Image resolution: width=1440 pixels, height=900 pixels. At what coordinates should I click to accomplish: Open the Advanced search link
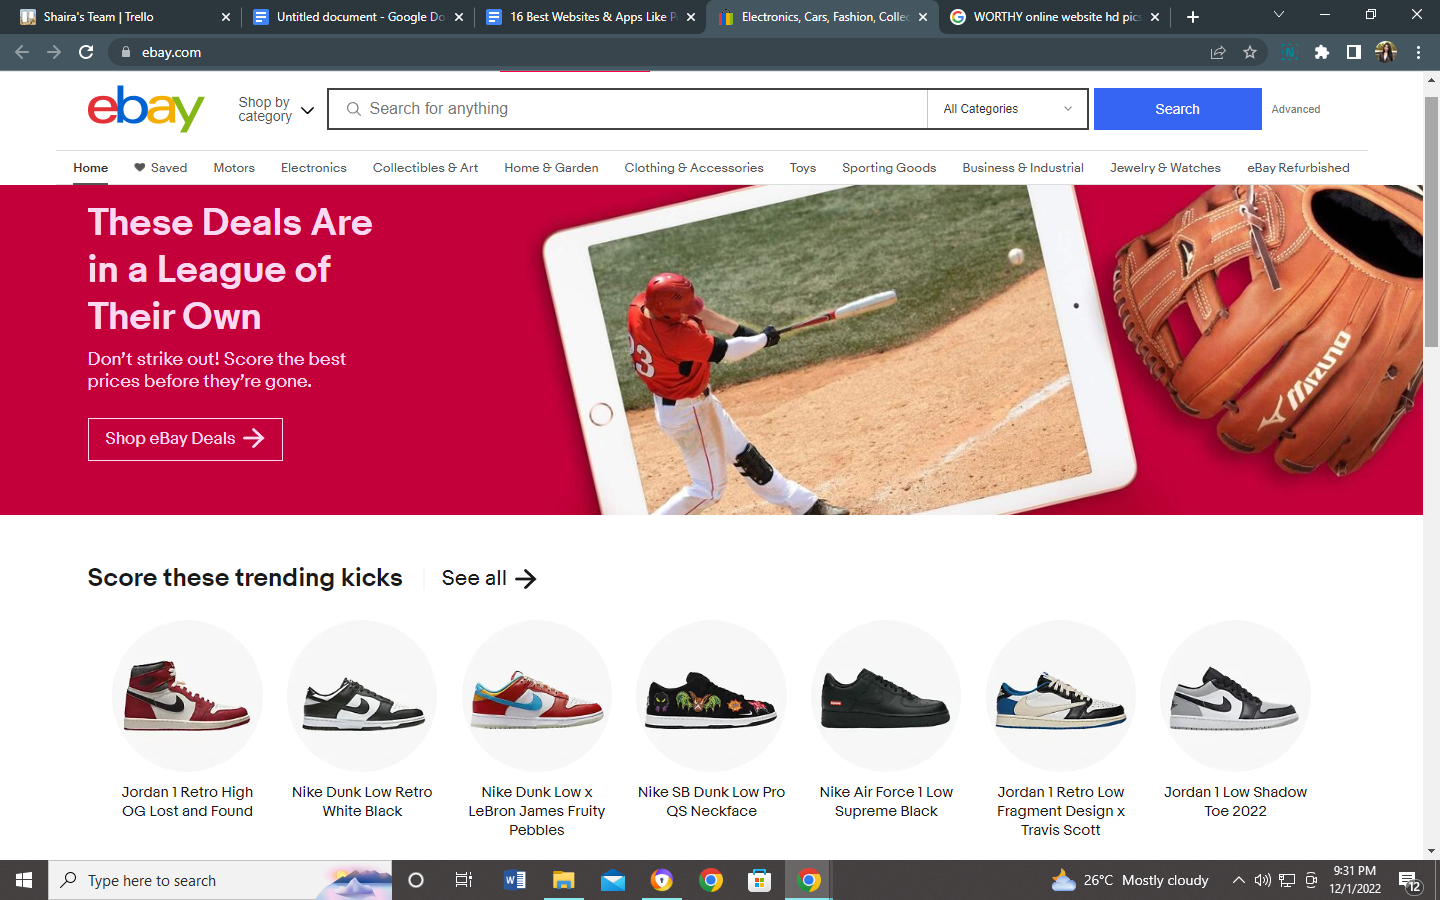[1295, 109]
